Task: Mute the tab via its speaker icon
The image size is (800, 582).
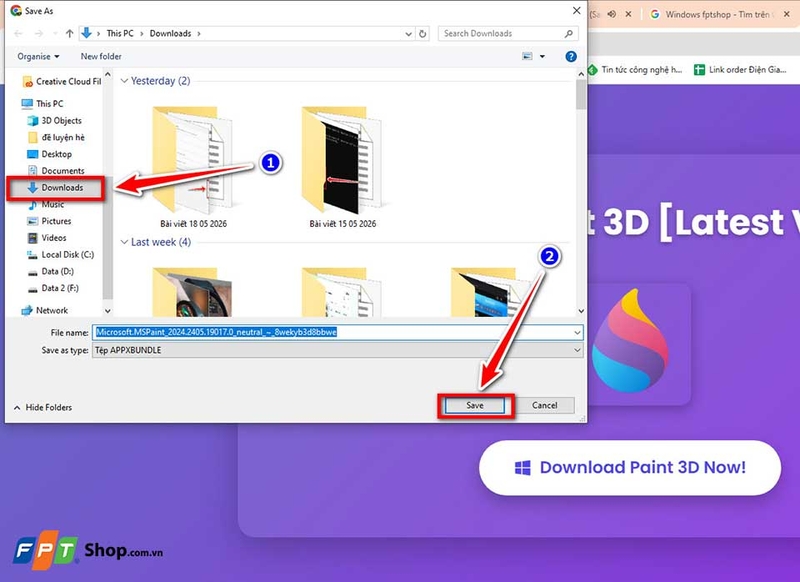Action: point(611,14)
